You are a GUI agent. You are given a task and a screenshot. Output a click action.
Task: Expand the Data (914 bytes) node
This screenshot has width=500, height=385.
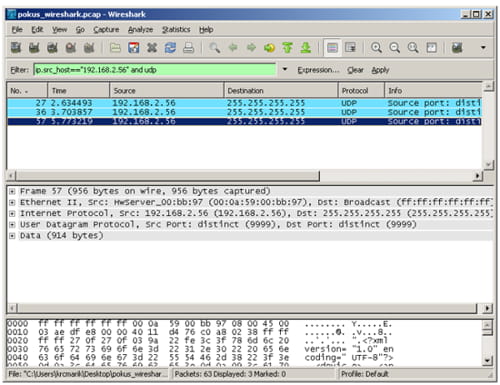(x=12, y=236)
